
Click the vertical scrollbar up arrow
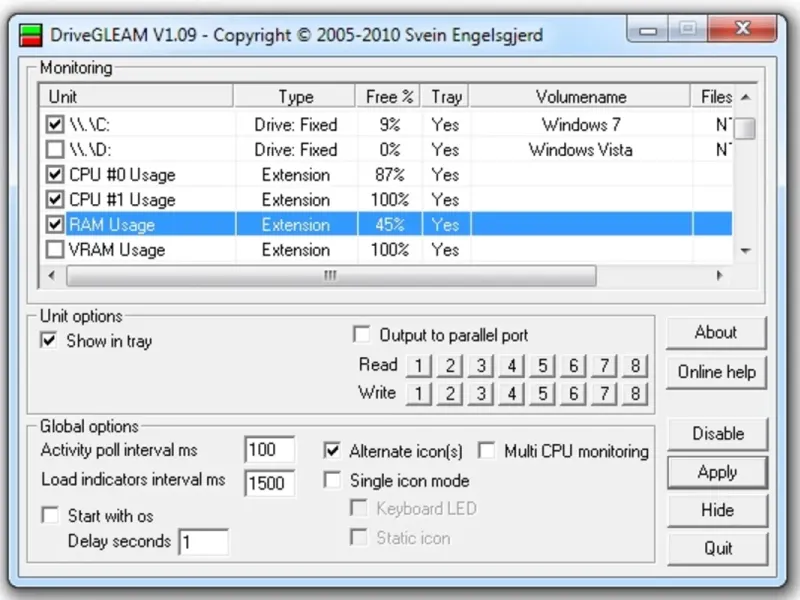click(745, 97)
